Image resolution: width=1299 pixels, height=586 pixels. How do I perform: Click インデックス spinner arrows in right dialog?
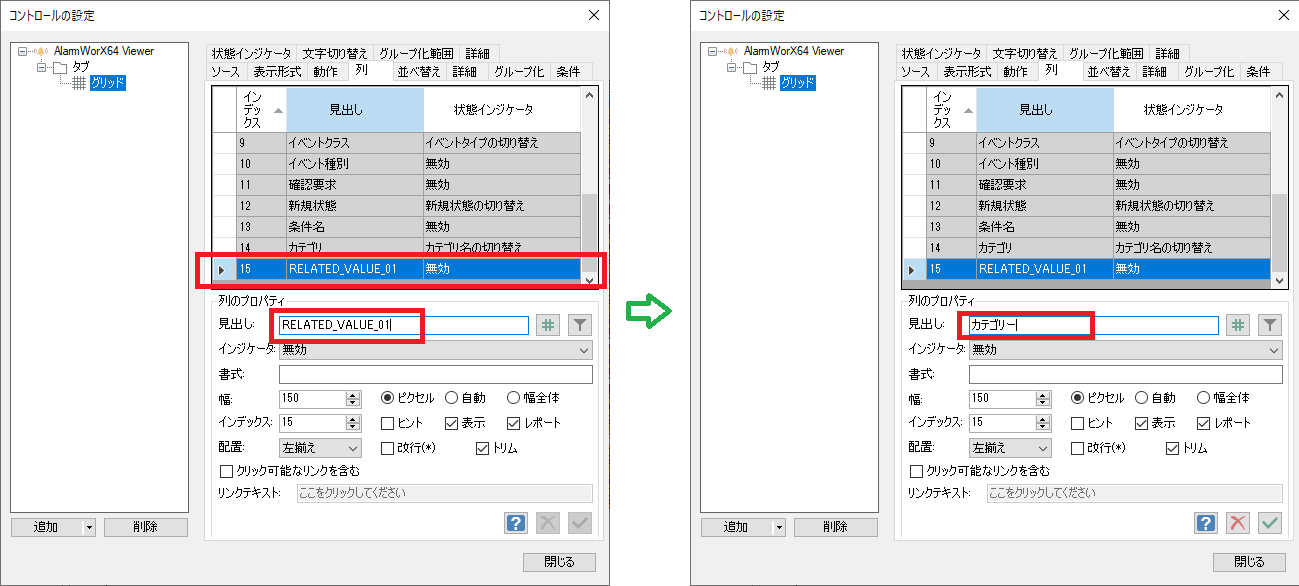[x=1042, y=422]
